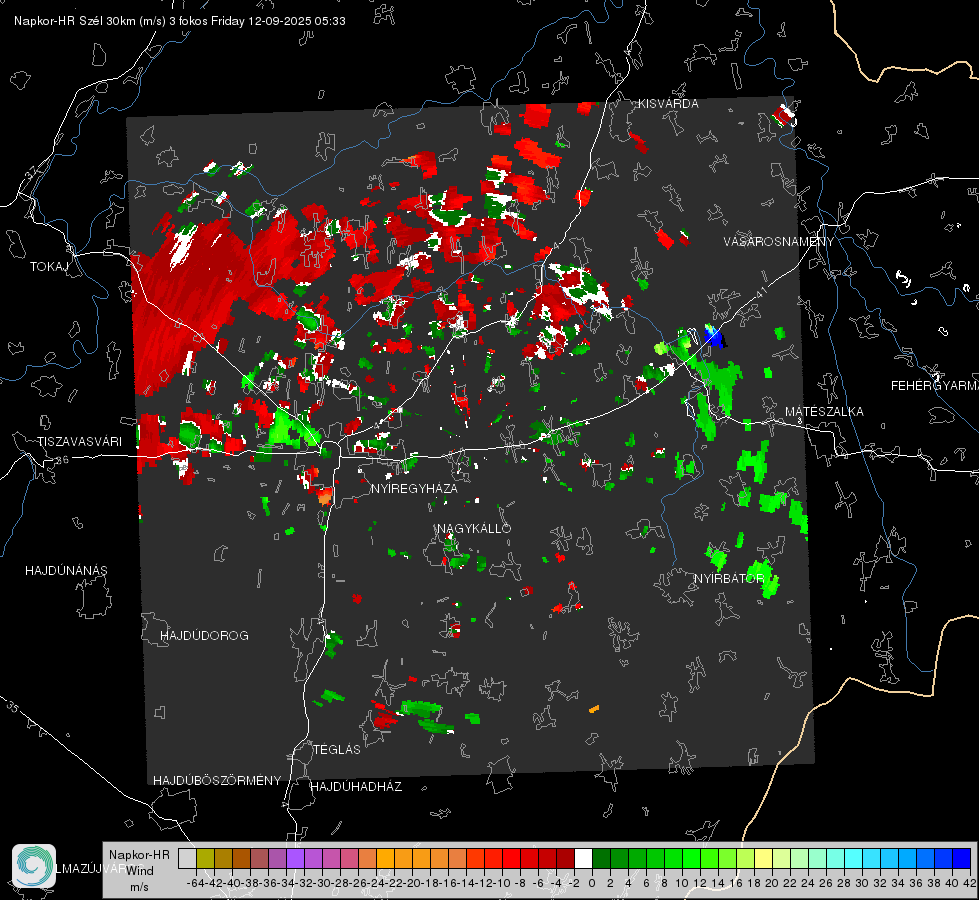Click the NYÍRBÁTOR town label
This screenshot has width=979, height=900.
click(x=729, y=579)
